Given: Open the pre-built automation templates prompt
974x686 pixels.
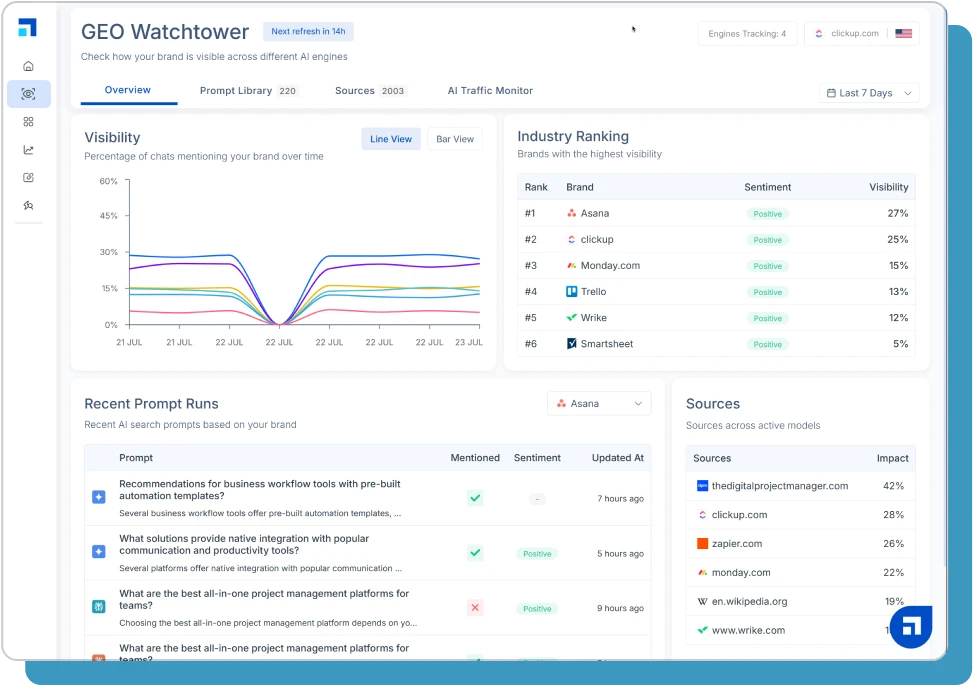Looking at the screenshot, I should click(260, 490).
